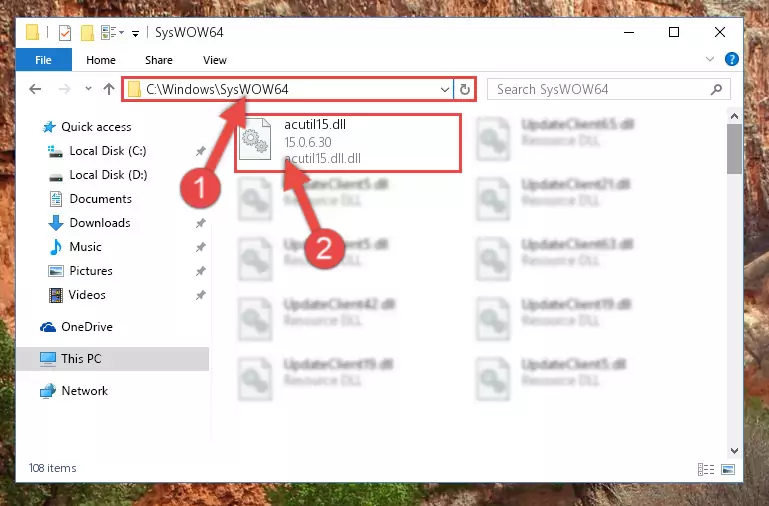Open Pictures in the sidebar
This screenshot has height=506, width=769.
tap(91, 271)
